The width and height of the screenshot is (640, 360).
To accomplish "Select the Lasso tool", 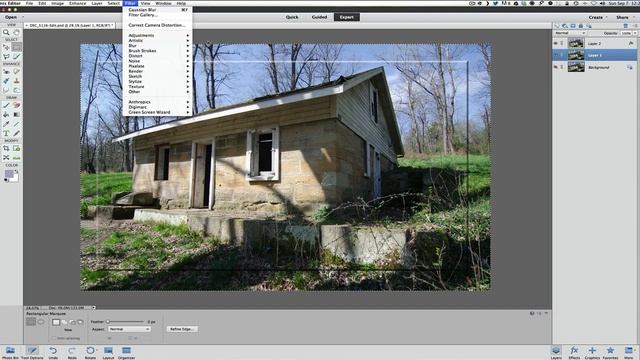I will tap(6, 57).
